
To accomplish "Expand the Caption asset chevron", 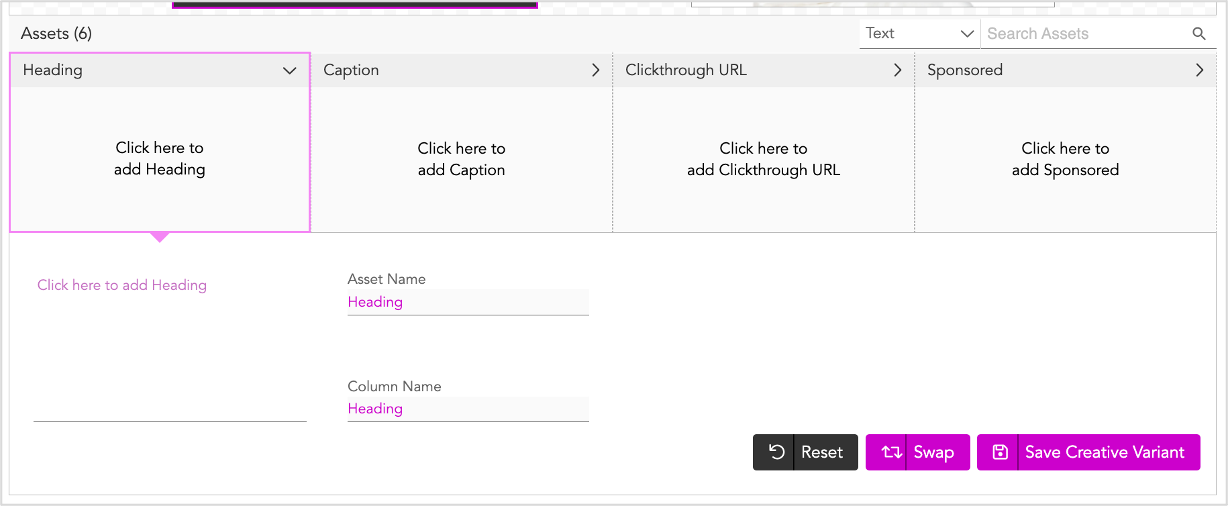I will pos(596,70).
